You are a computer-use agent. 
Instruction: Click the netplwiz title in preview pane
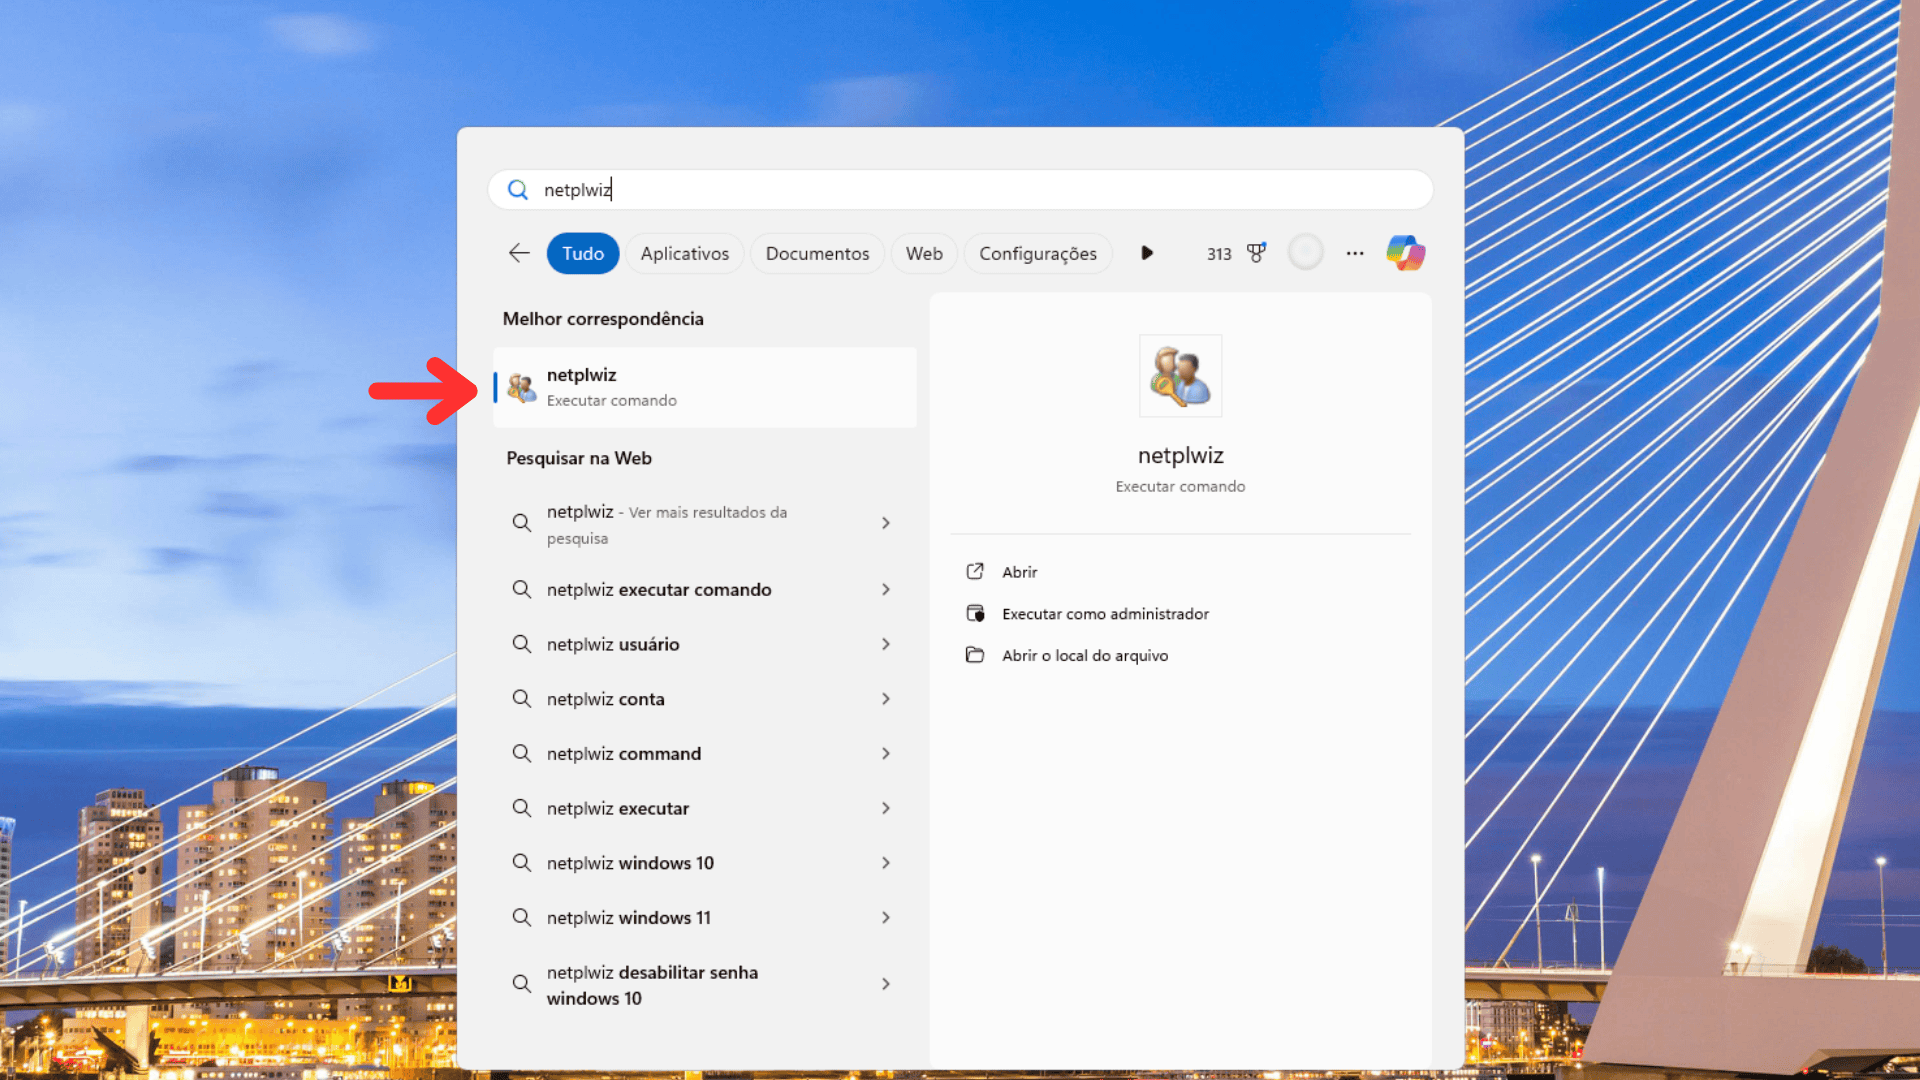1180,455
